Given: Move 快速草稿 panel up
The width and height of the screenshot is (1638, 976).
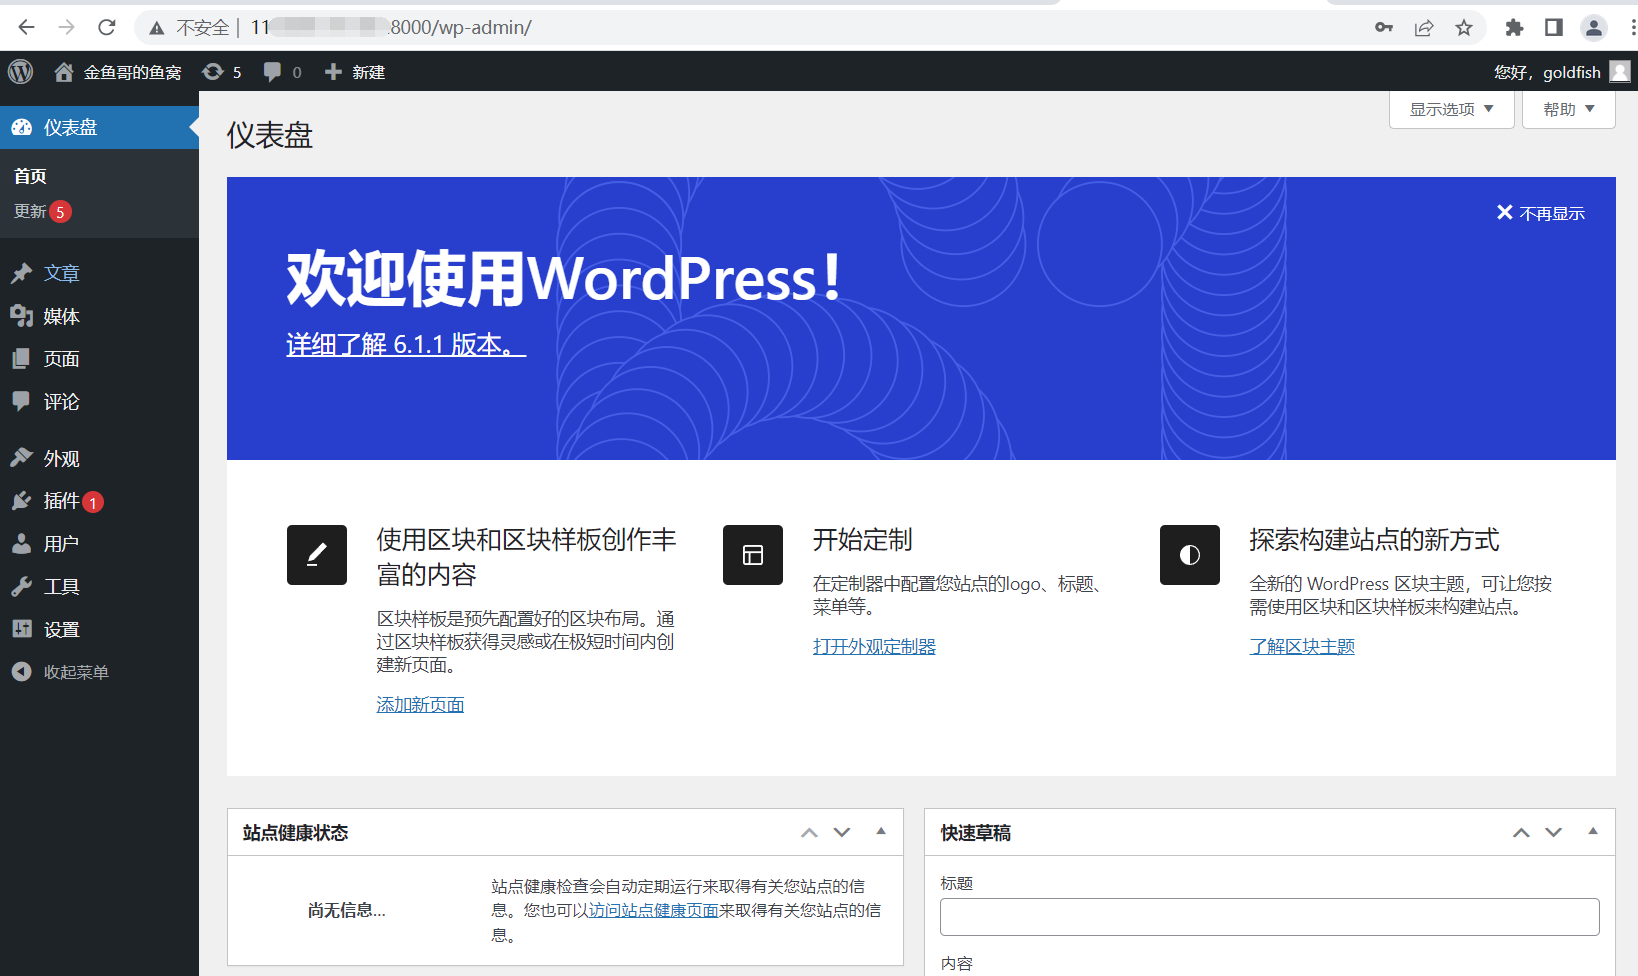Looking at the screenshot, I should [x=1521, y=832].
